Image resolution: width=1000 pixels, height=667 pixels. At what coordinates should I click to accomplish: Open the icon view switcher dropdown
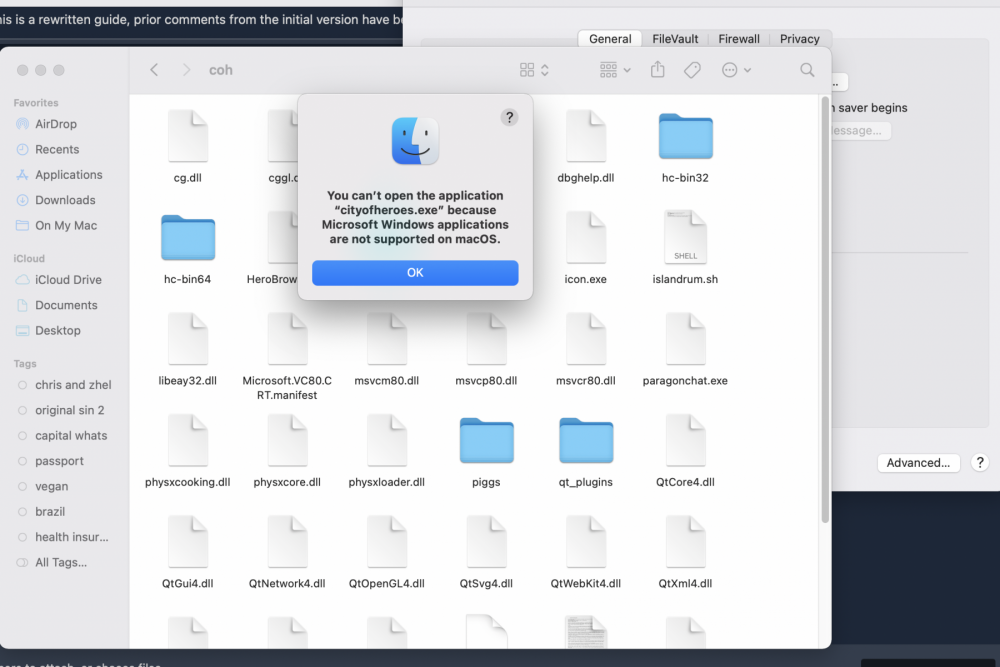tap(534, 70)
